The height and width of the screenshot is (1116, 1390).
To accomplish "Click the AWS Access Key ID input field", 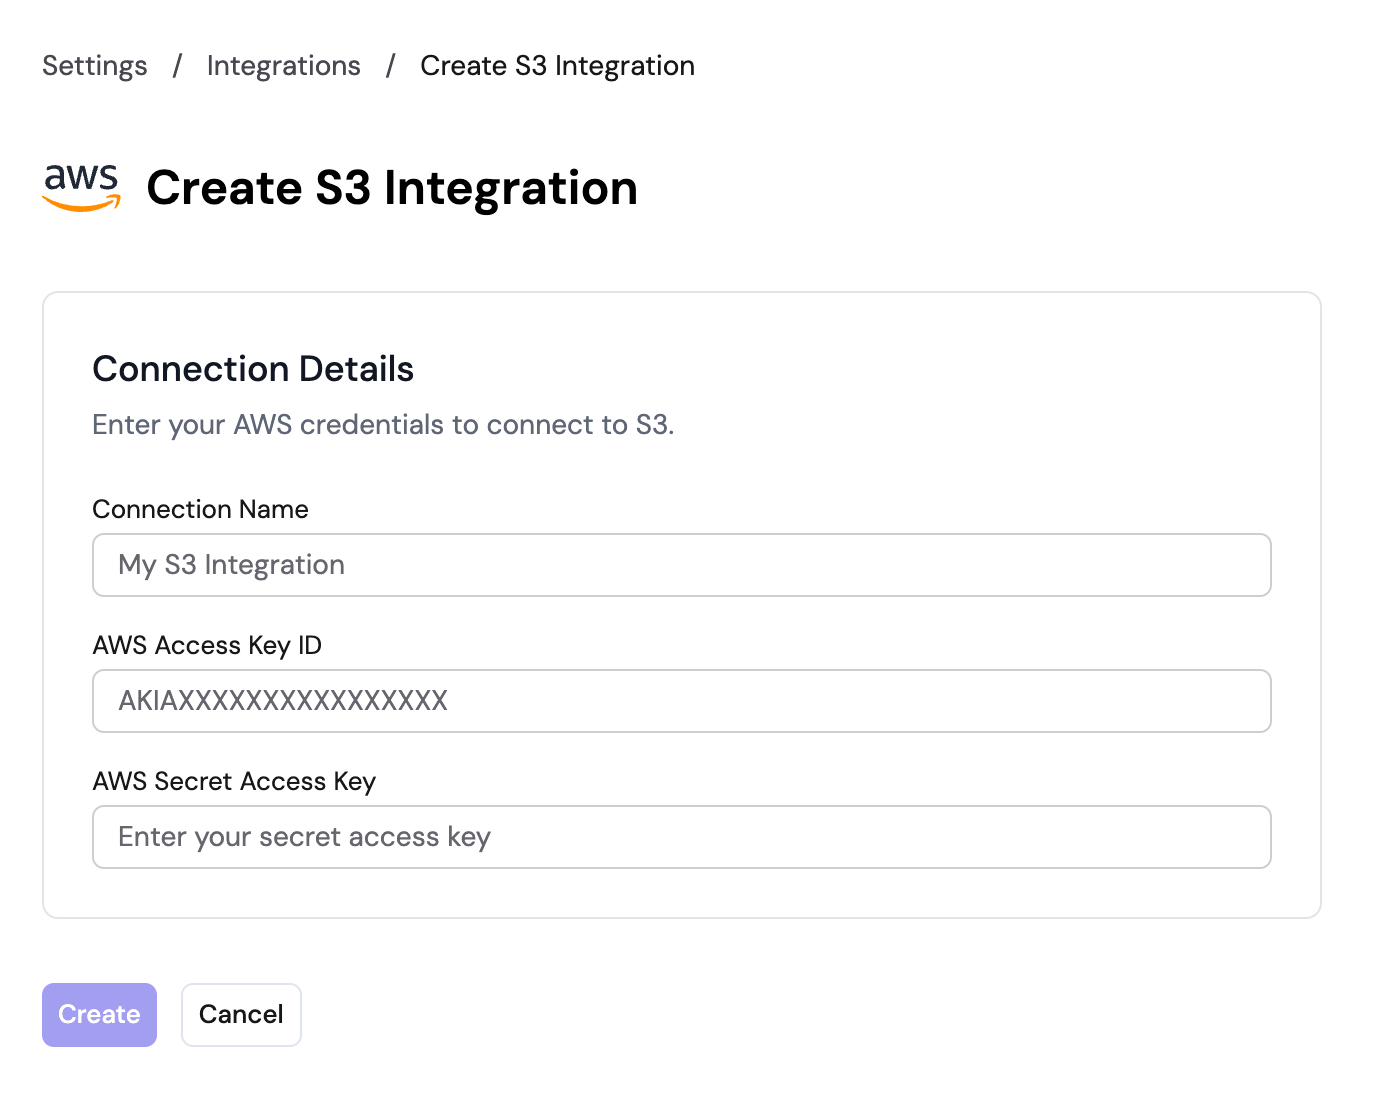I will point(681,701).
